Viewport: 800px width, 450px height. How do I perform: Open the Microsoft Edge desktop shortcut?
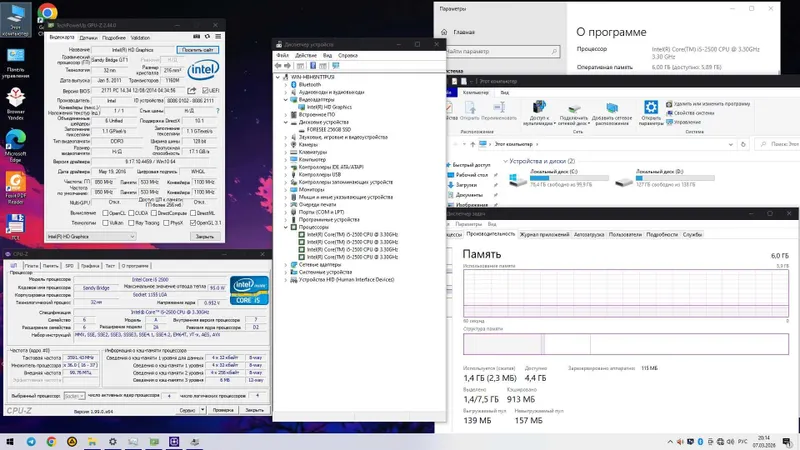16,145
